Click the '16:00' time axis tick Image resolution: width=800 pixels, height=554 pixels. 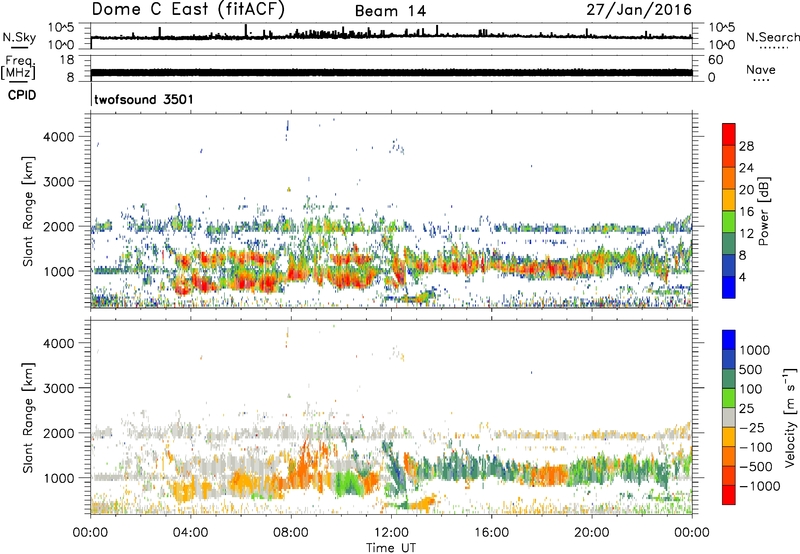click(x=491, y=533)
